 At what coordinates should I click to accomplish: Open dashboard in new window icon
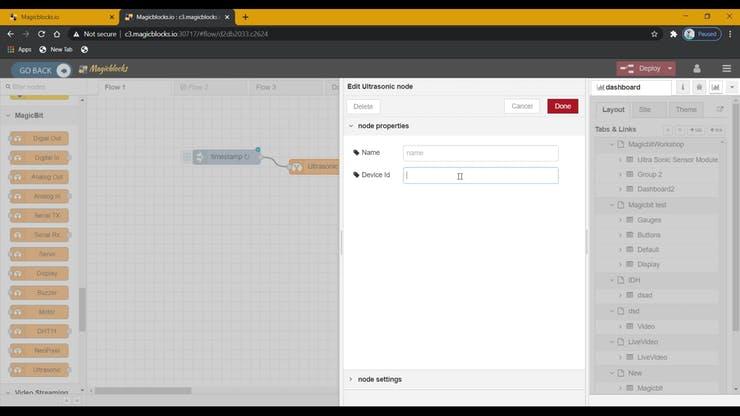tap(719, 109)
